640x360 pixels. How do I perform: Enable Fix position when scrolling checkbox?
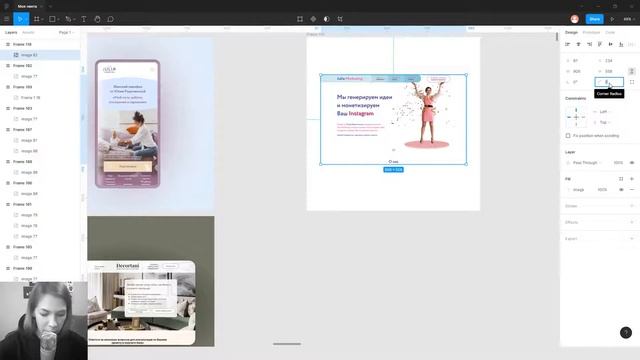pos(568,136)
